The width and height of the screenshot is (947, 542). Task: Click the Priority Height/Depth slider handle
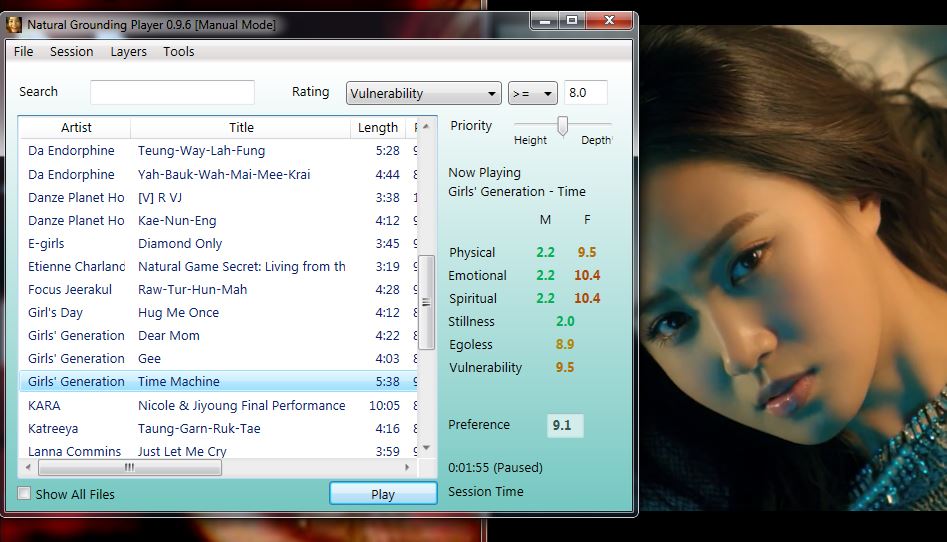click(562, 126)
